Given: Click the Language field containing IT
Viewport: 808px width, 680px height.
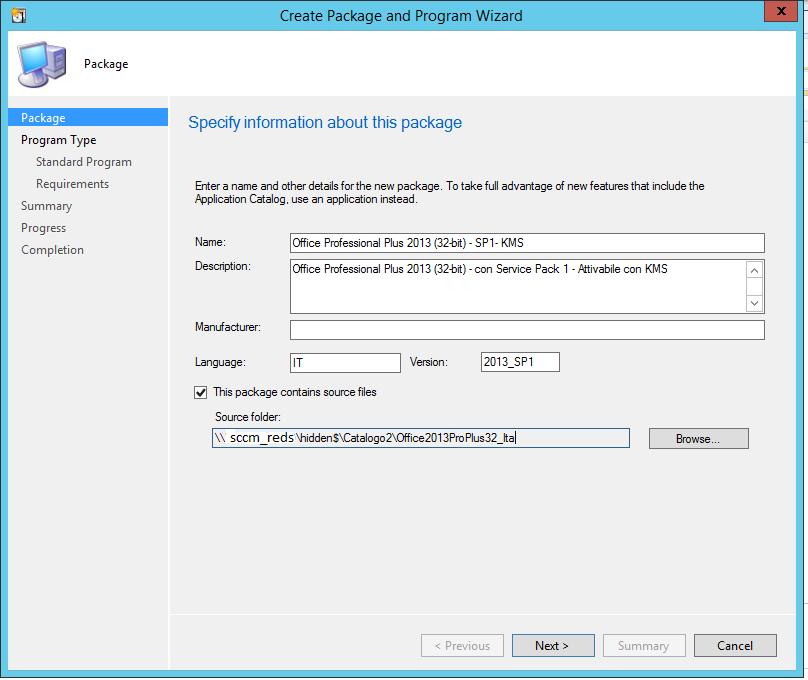Looking at the screenshot, I should point(345,363).
